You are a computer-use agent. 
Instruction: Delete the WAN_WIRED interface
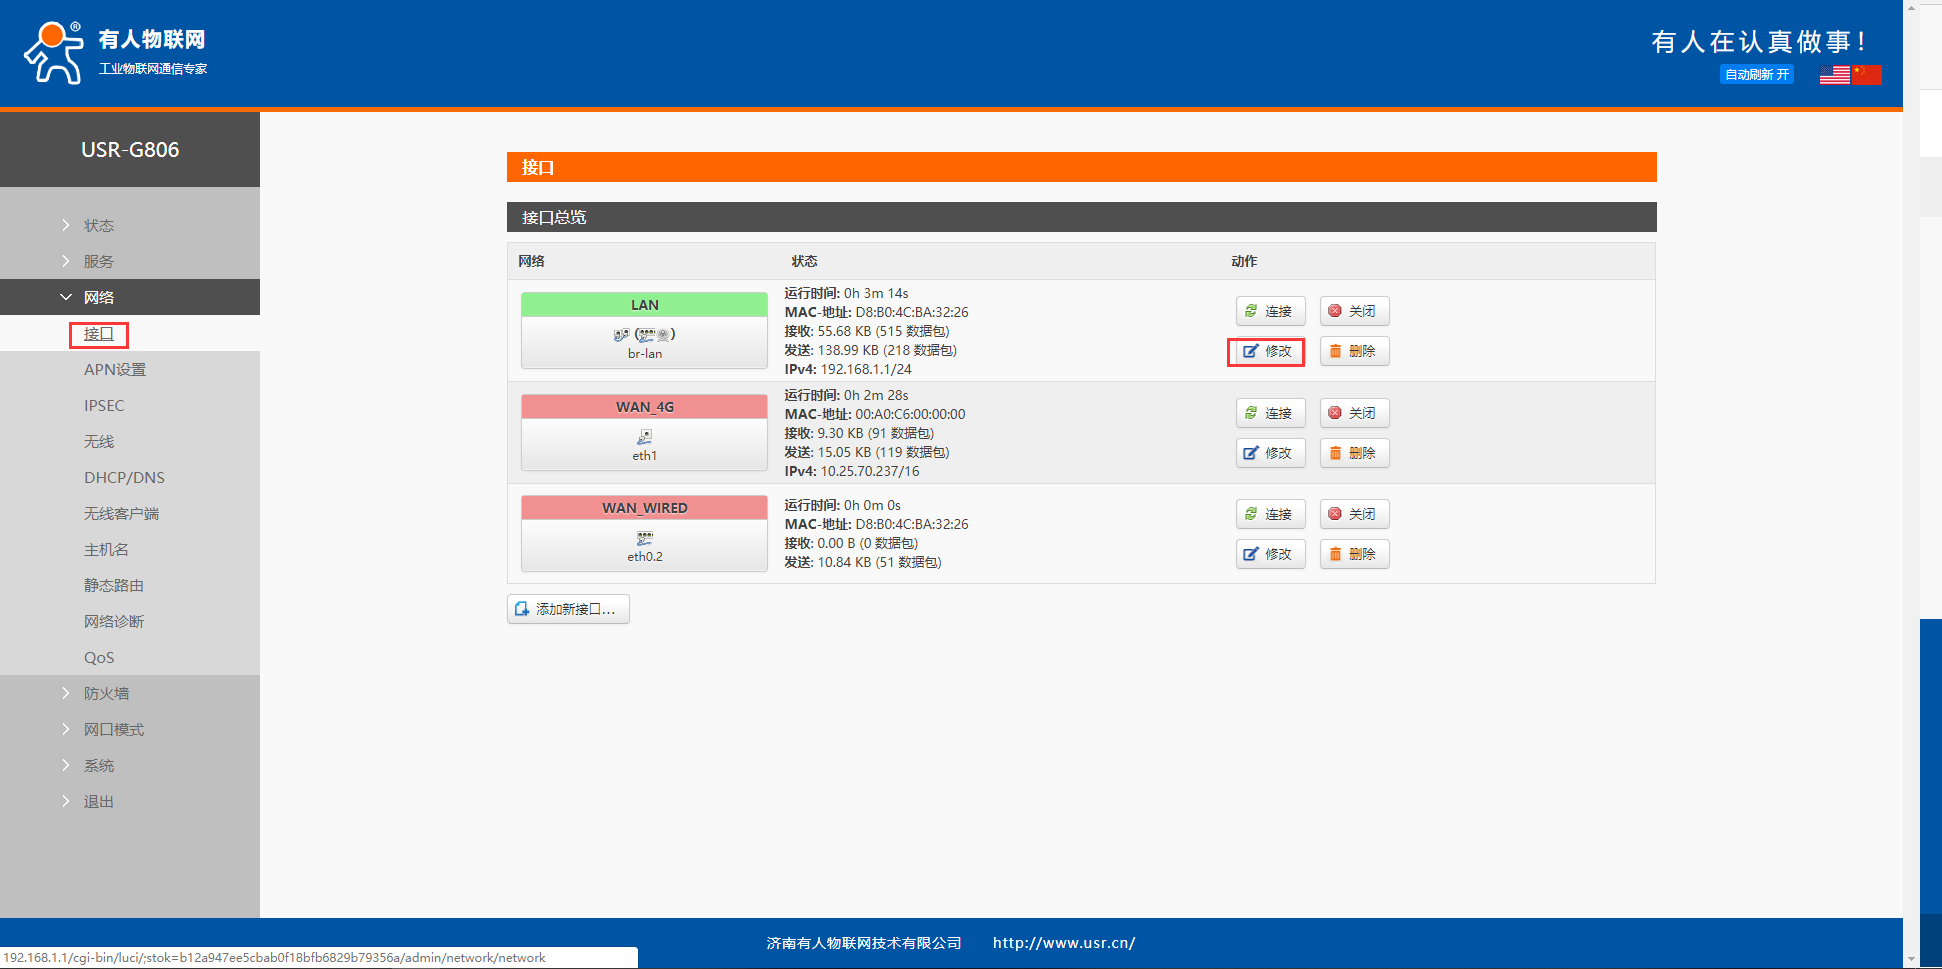click(1354, 554)
